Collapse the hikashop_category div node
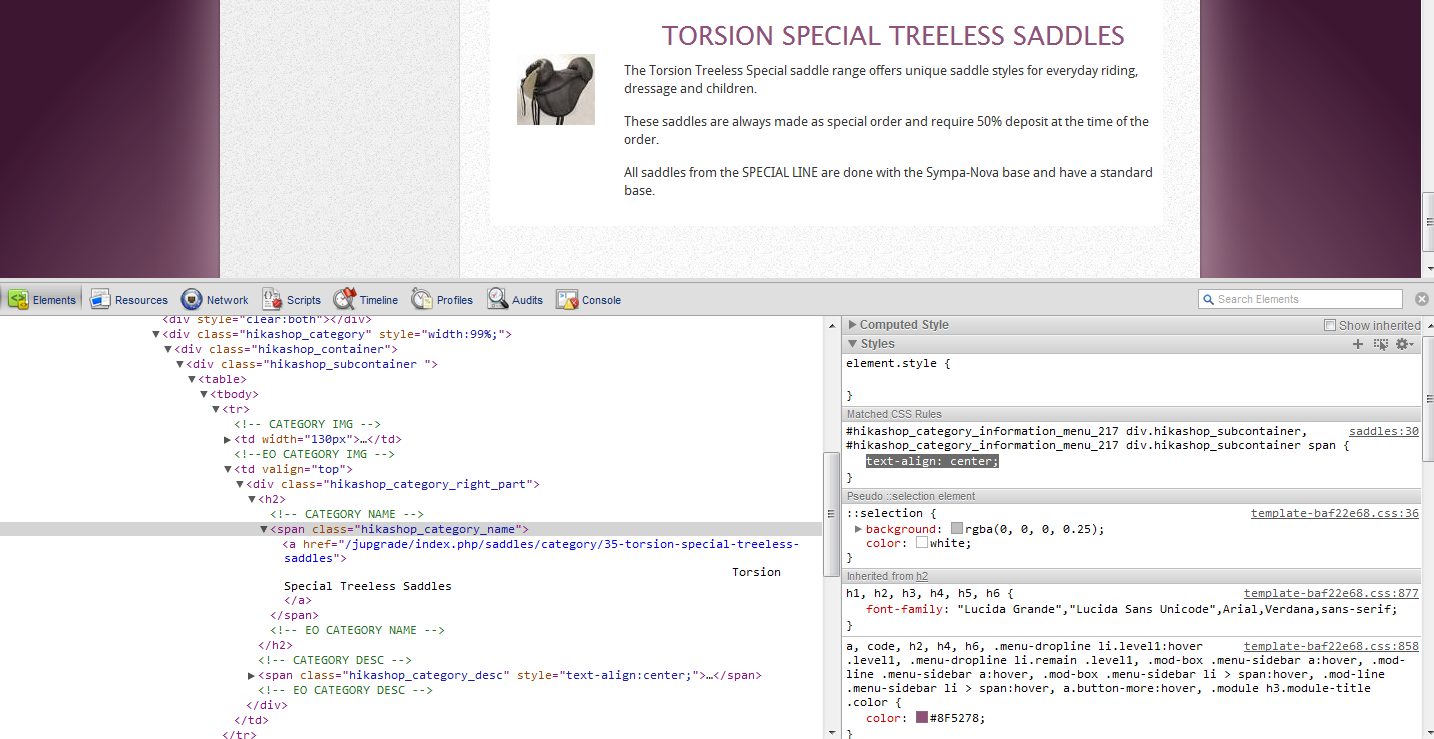 tap(156, 334)
